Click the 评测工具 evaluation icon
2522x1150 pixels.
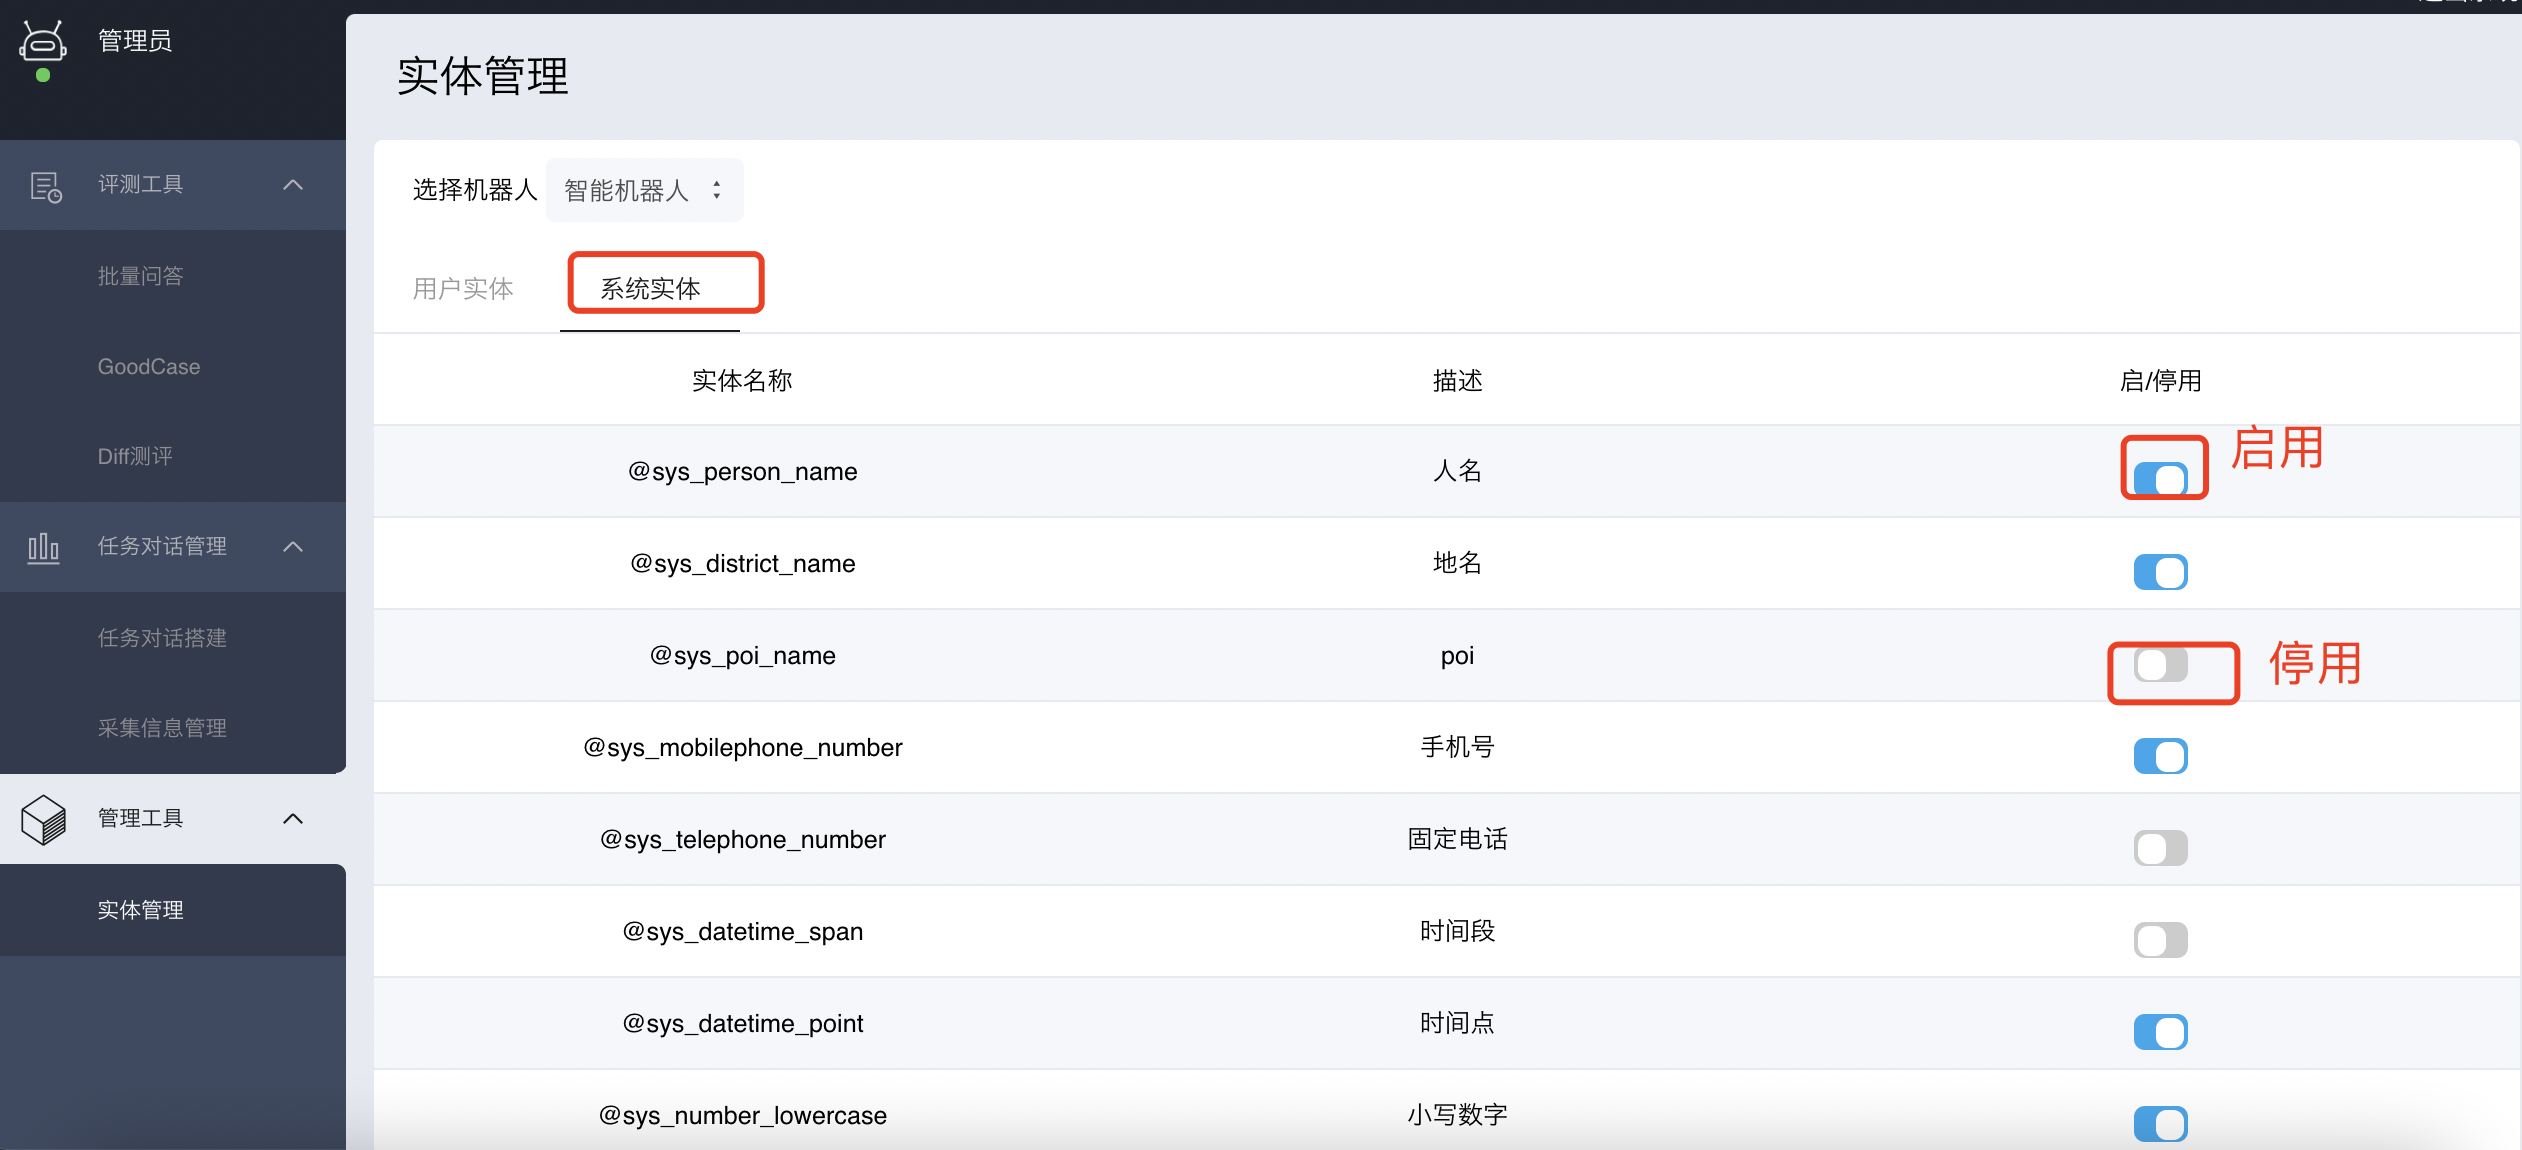coord(45,186)
